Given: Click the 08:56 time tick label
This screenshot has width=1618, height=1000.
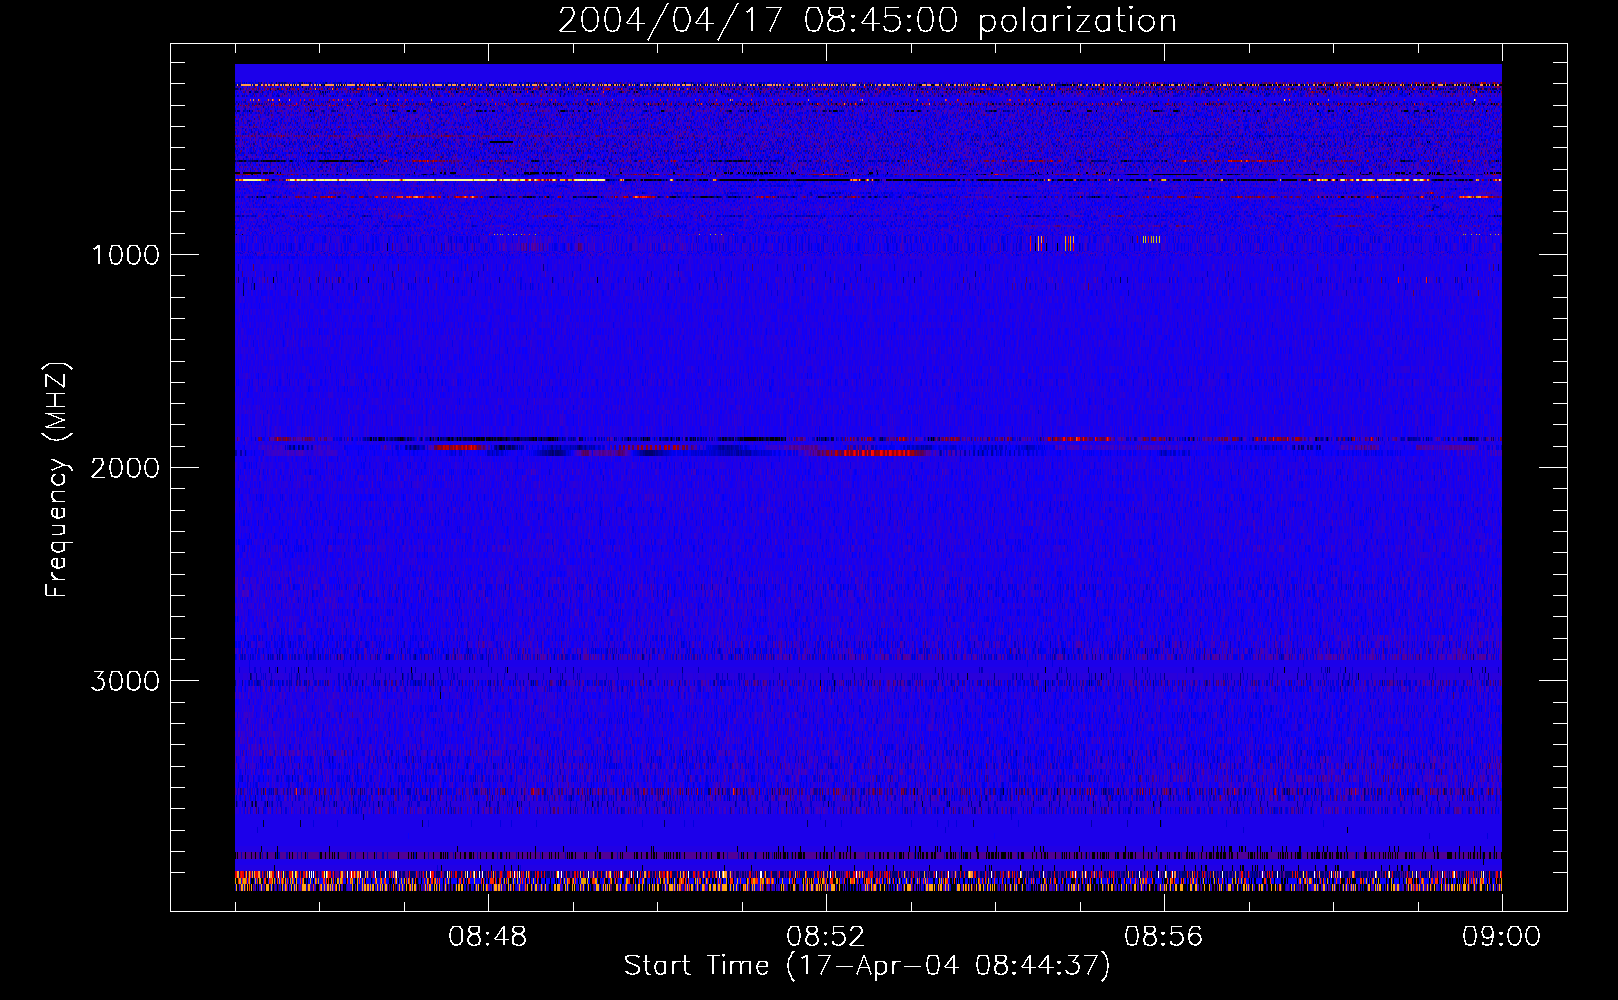Looking at the screenshot, I should (x=1164, y=937).
